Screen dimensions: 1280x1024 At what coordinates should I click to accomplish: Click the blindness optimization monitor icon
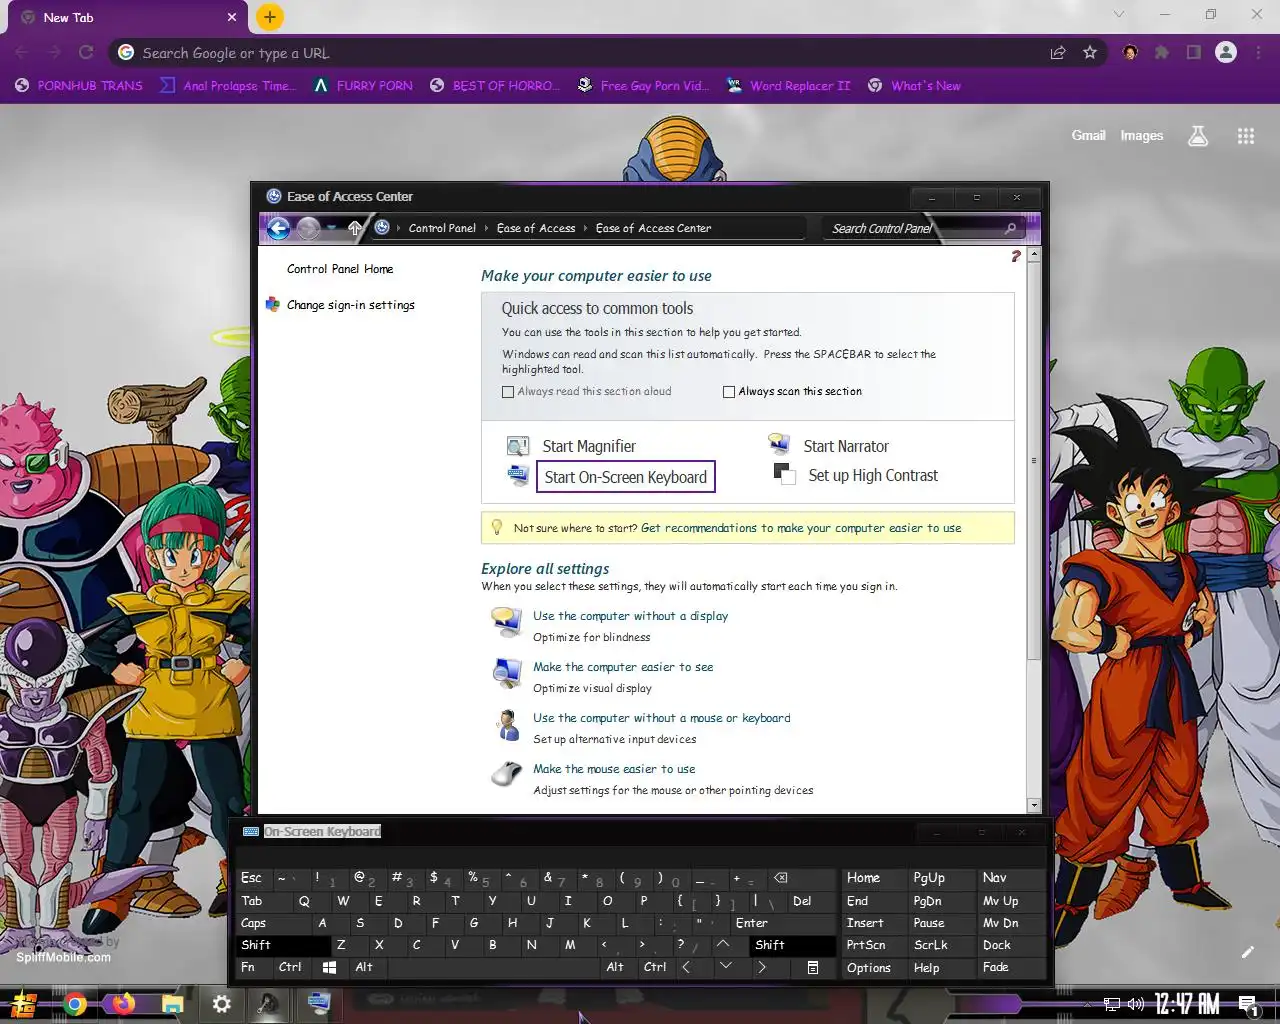pos(507,622)
